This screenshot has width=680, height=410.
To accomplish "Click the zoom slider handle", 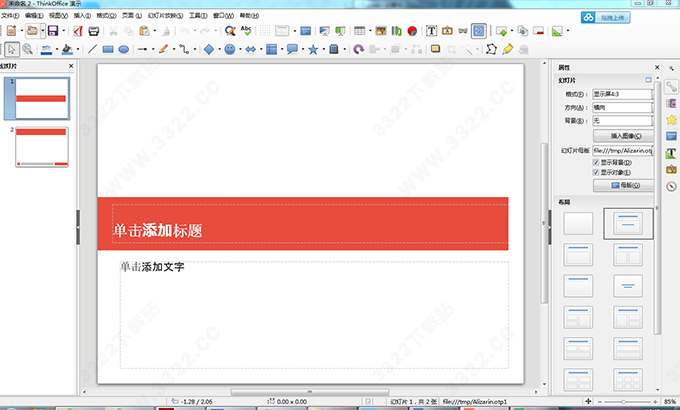I will pos(623,402).
